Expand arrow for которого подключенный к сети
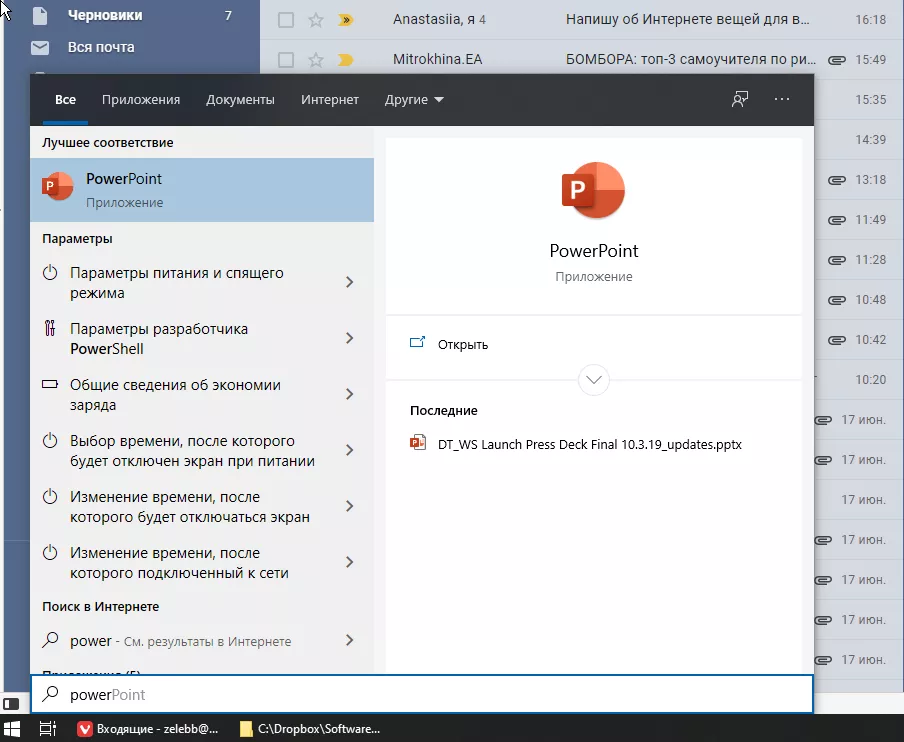This screenshot has width=904, height=742. tap(349, 562)
